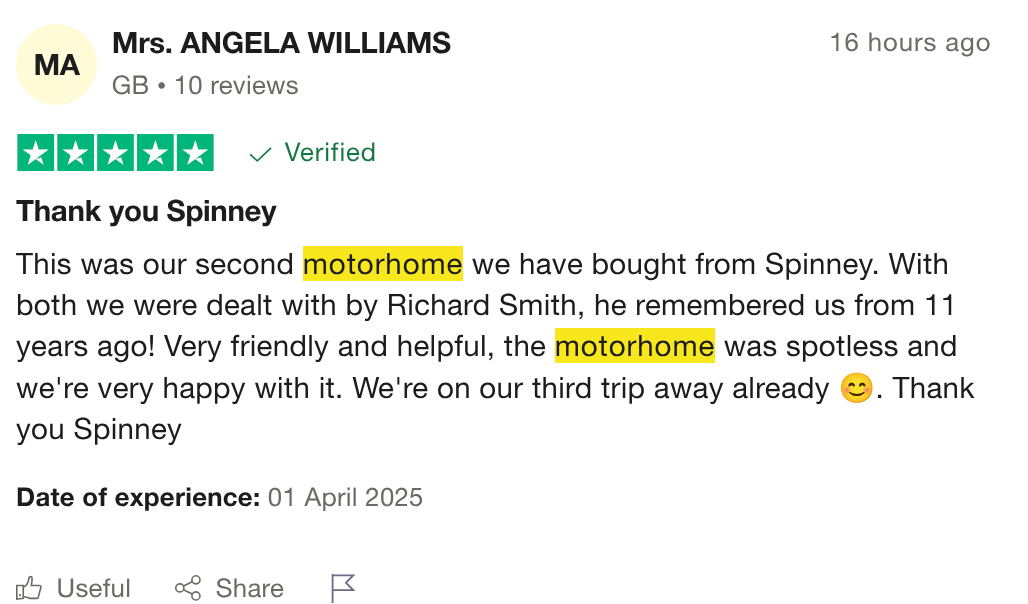
Task: Open the "Thank you Spinney" review title
Action: 146,212
